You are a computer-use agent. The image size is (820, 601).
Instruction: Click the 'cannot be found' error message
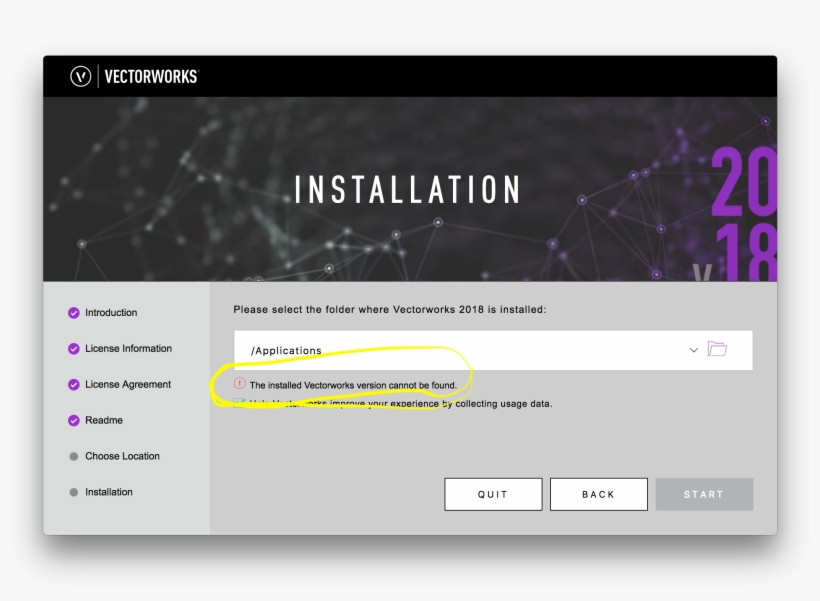pyautogui.click(x=353, y=385)
